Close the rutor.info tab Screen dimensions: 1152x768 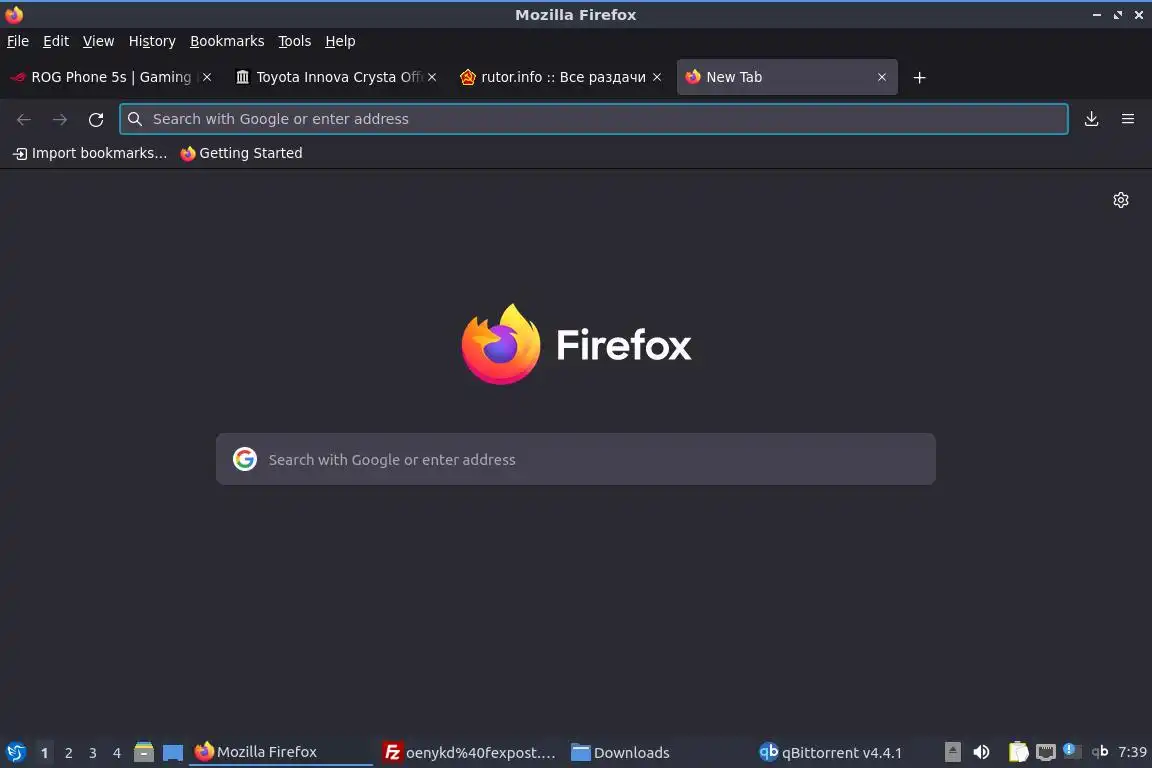point(657,77)
